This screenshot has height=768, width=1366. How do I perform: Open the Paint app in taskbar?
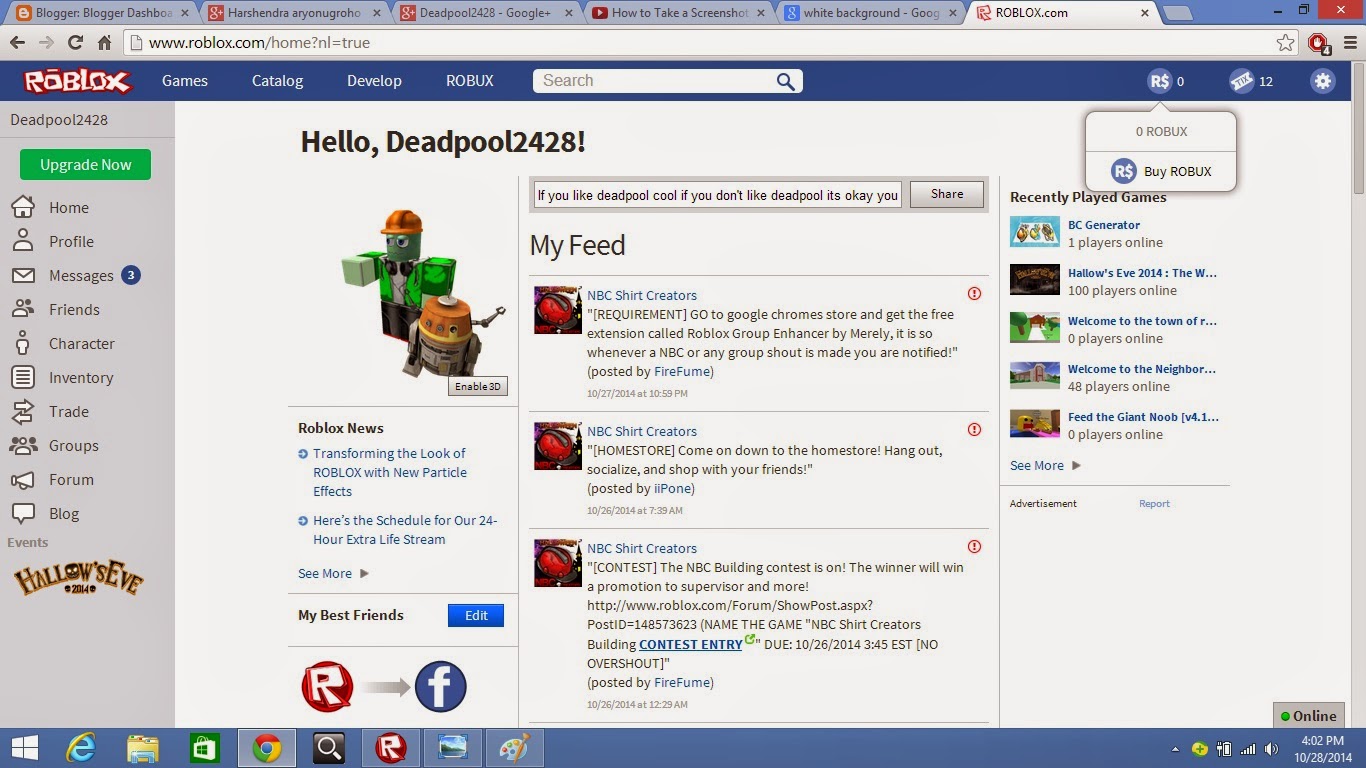[514, 748]
